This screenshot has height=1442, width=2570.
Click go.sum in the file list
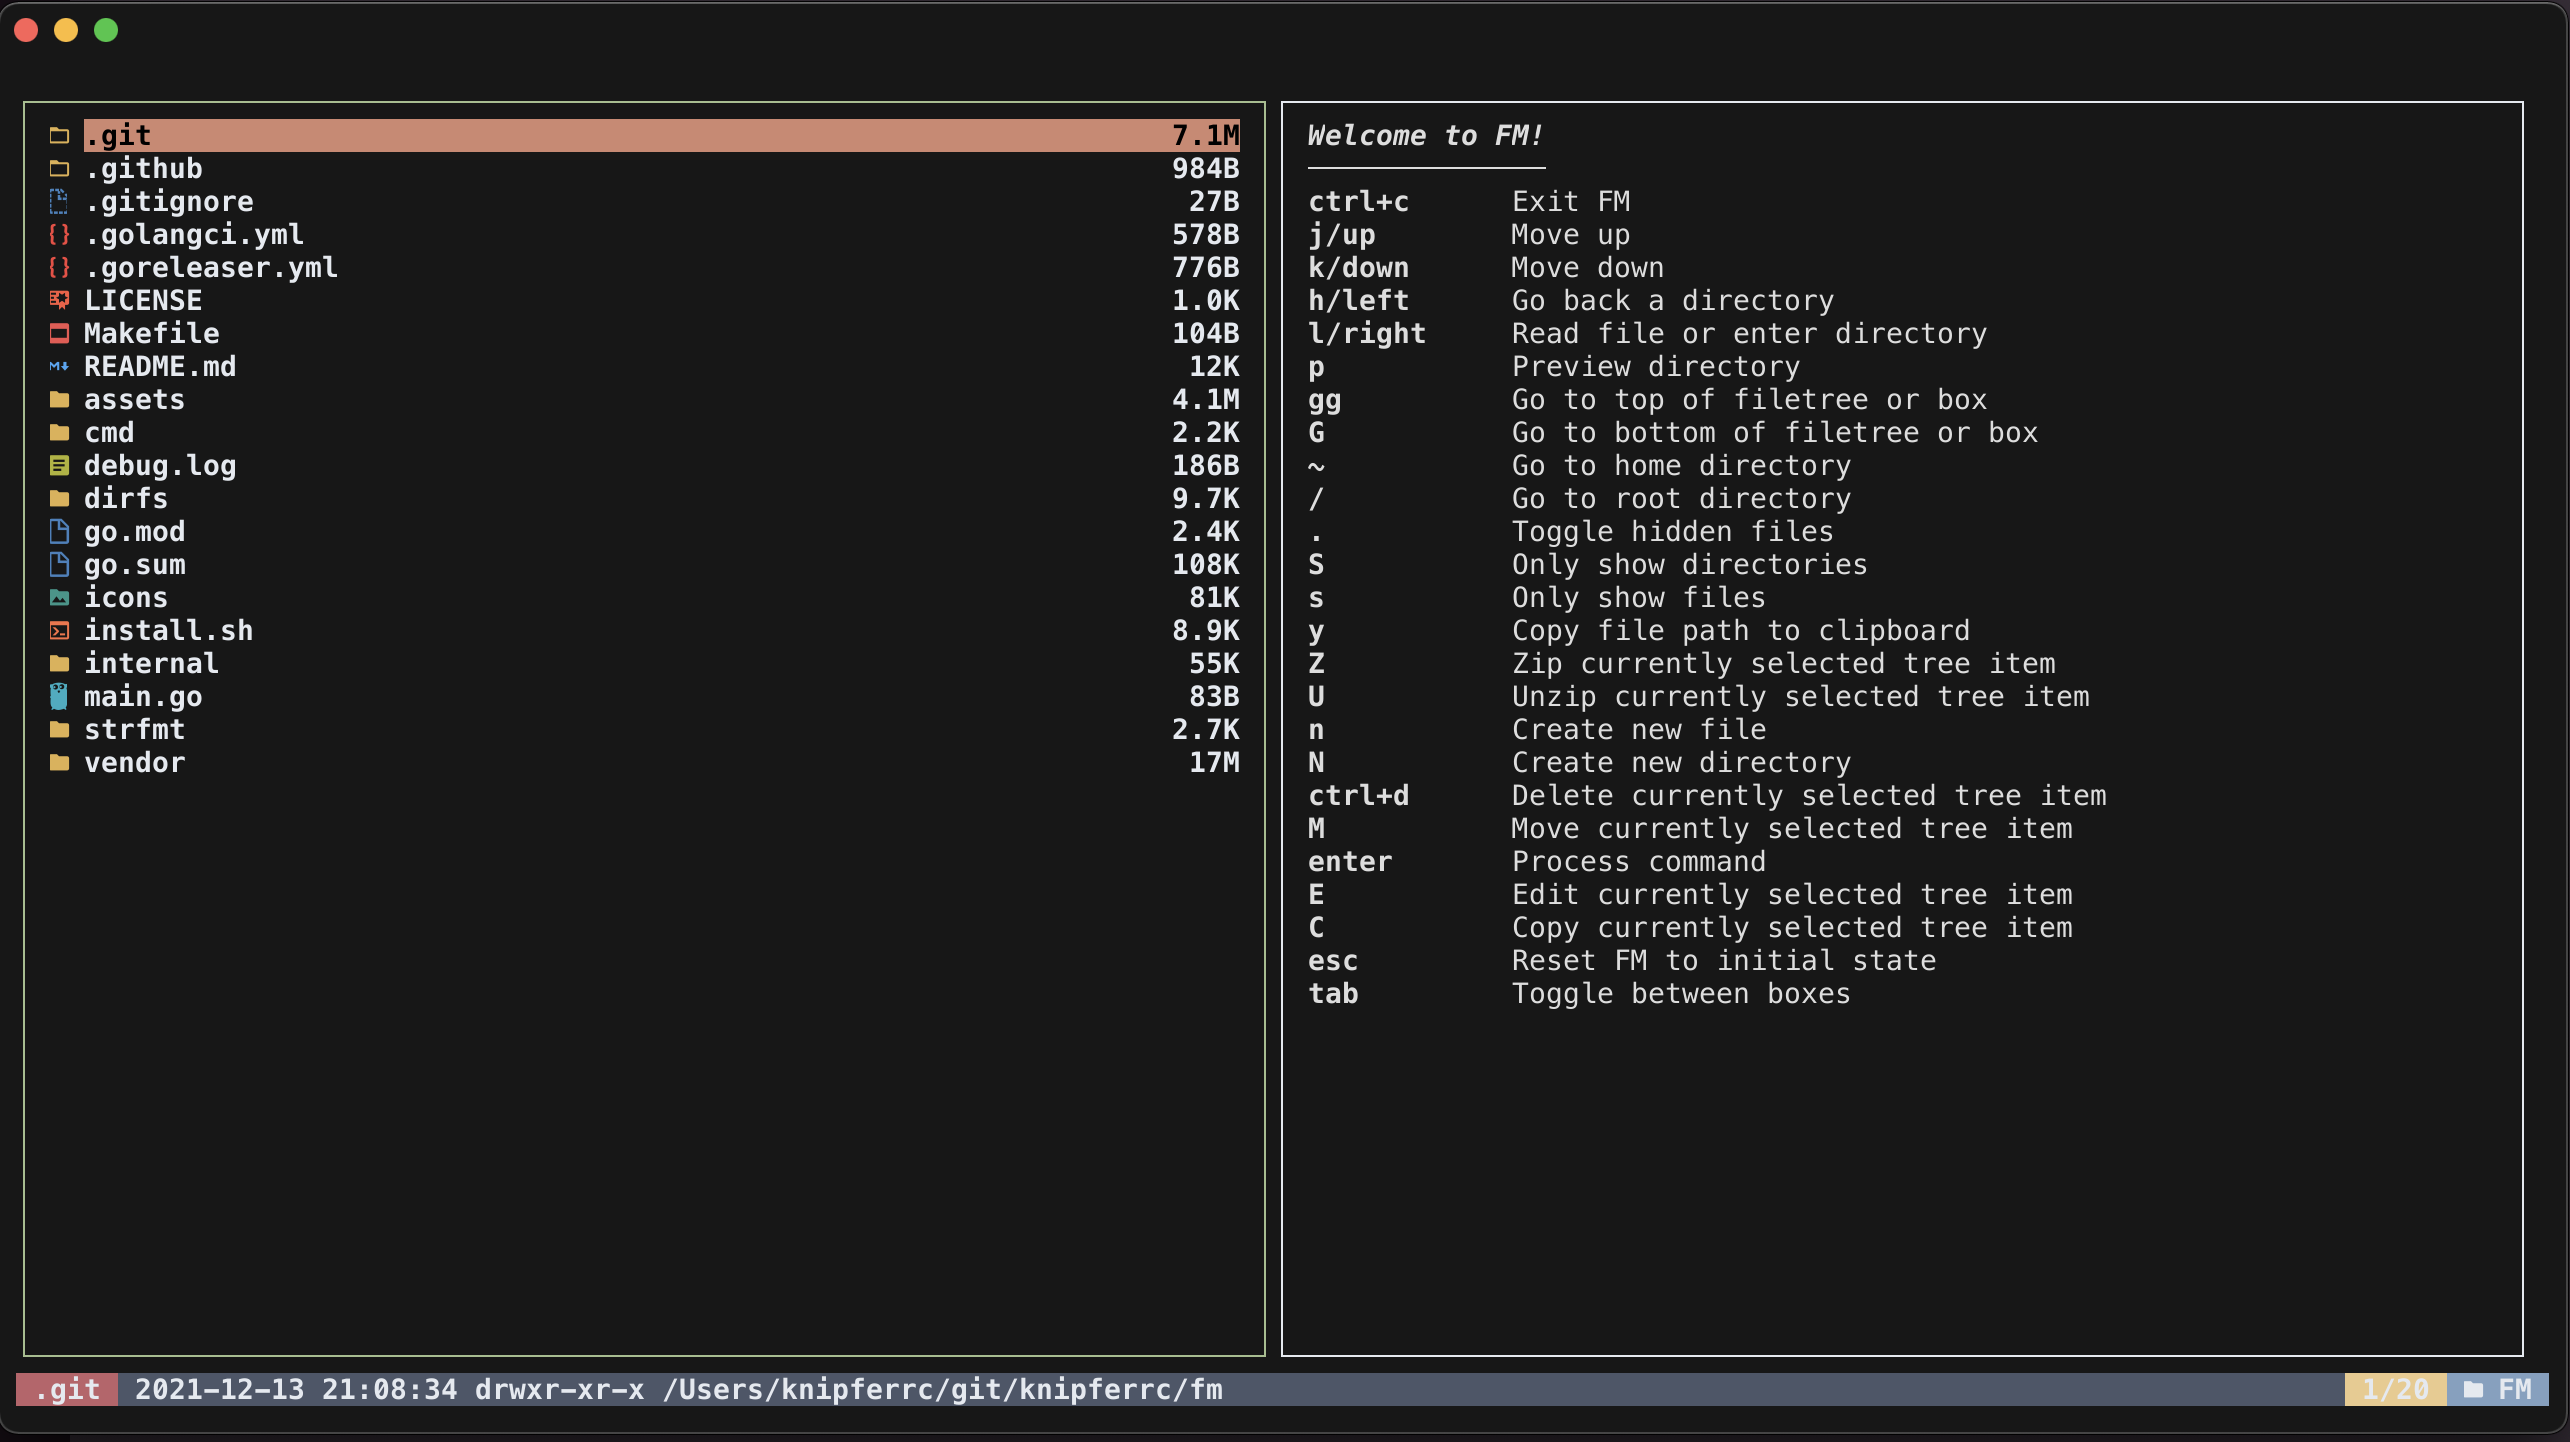tap(134, 564)
